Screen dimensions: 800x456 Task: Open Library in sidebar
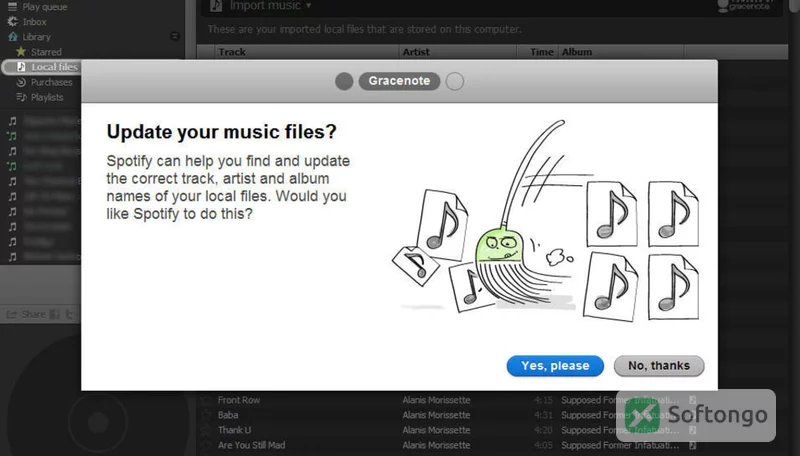[x=36, y=37]
